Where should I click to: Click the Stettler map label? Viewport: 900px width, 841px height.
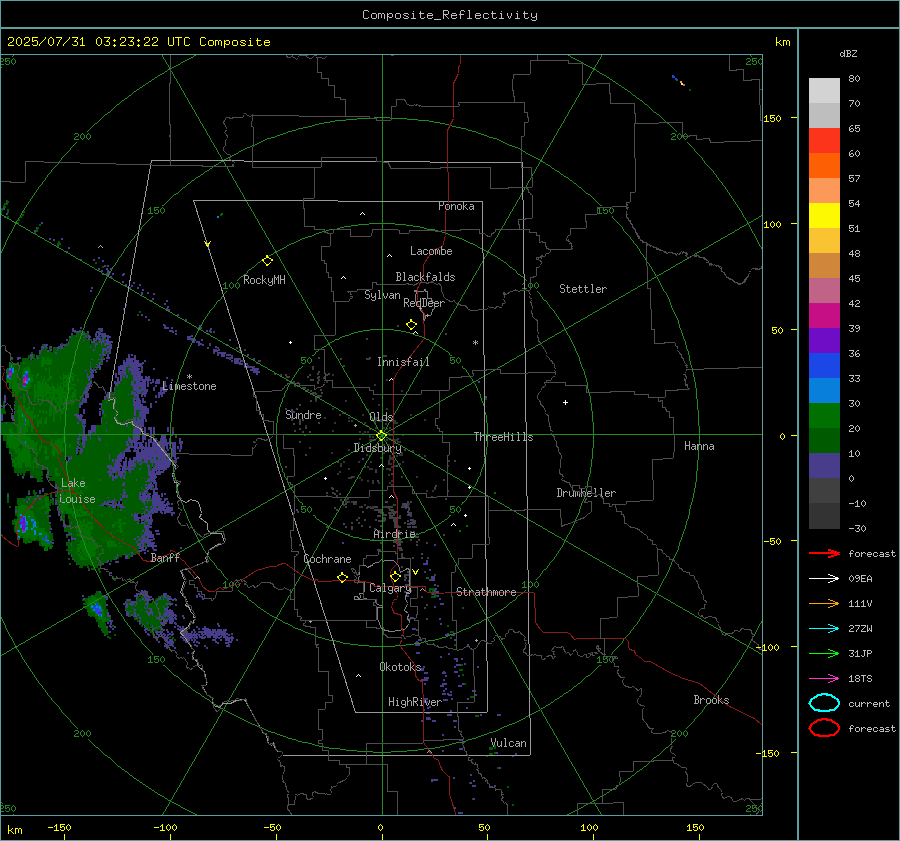tap(583, 289)
